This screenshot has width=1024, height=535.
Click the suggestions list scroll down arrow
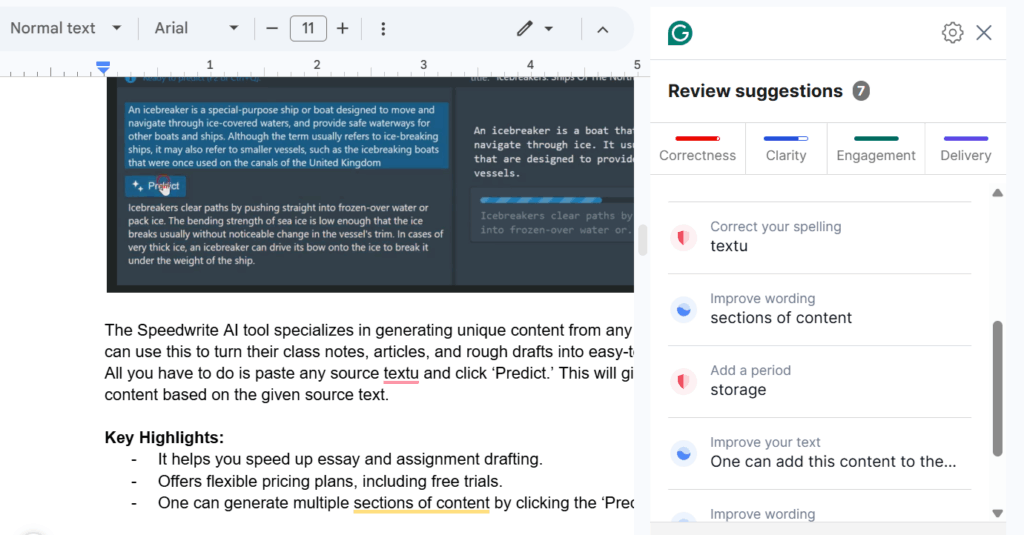pos(997,513)
